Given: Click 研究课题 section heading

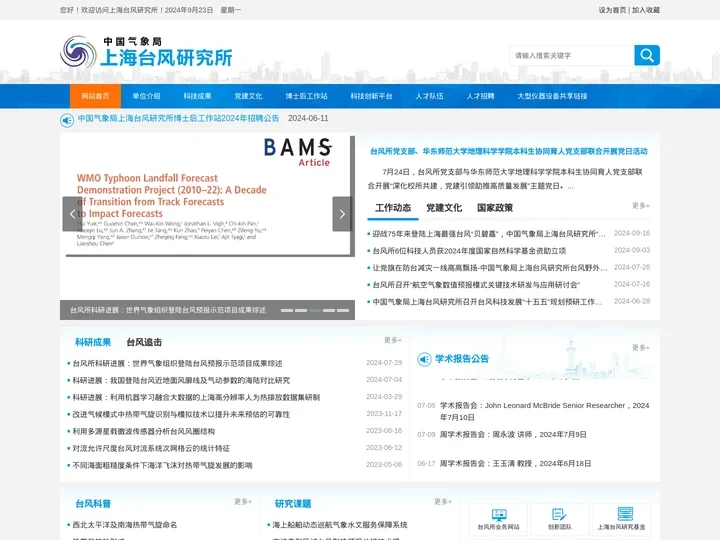Looking at the screenshot, I should coord(293,504).
